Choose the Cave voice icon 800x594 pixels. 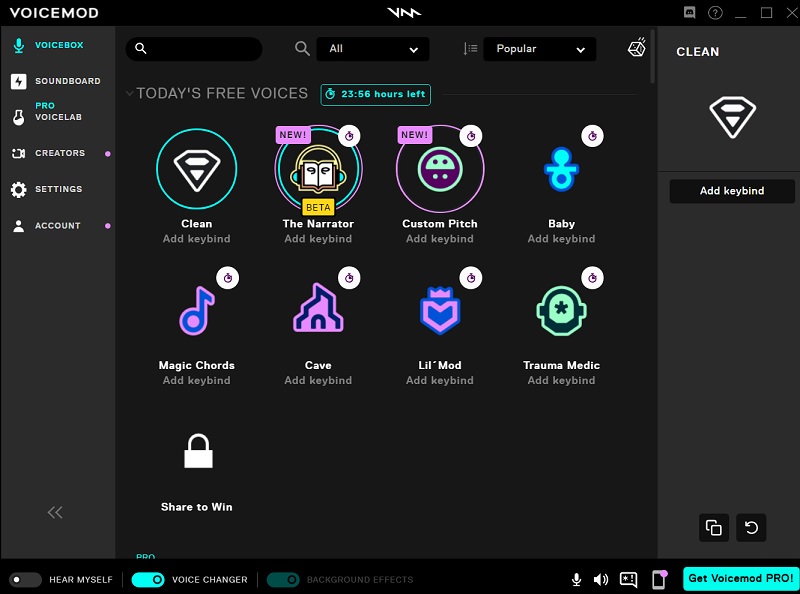coord(318,308)
